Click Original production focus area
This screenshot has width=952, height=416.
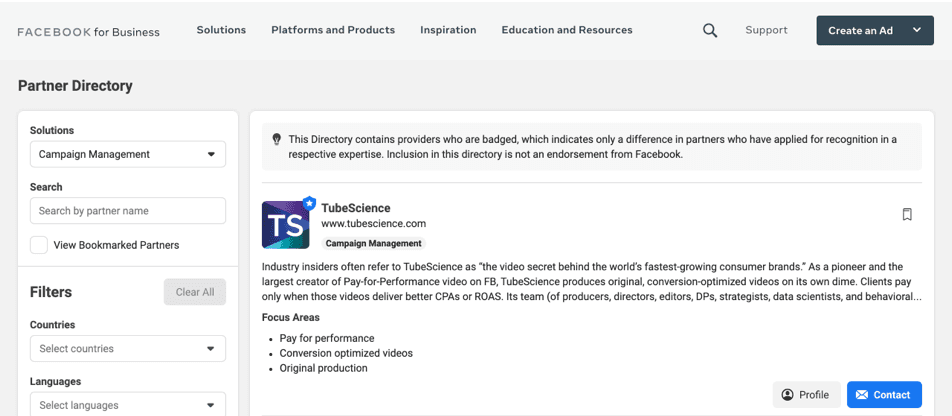(x=323, y=368)
